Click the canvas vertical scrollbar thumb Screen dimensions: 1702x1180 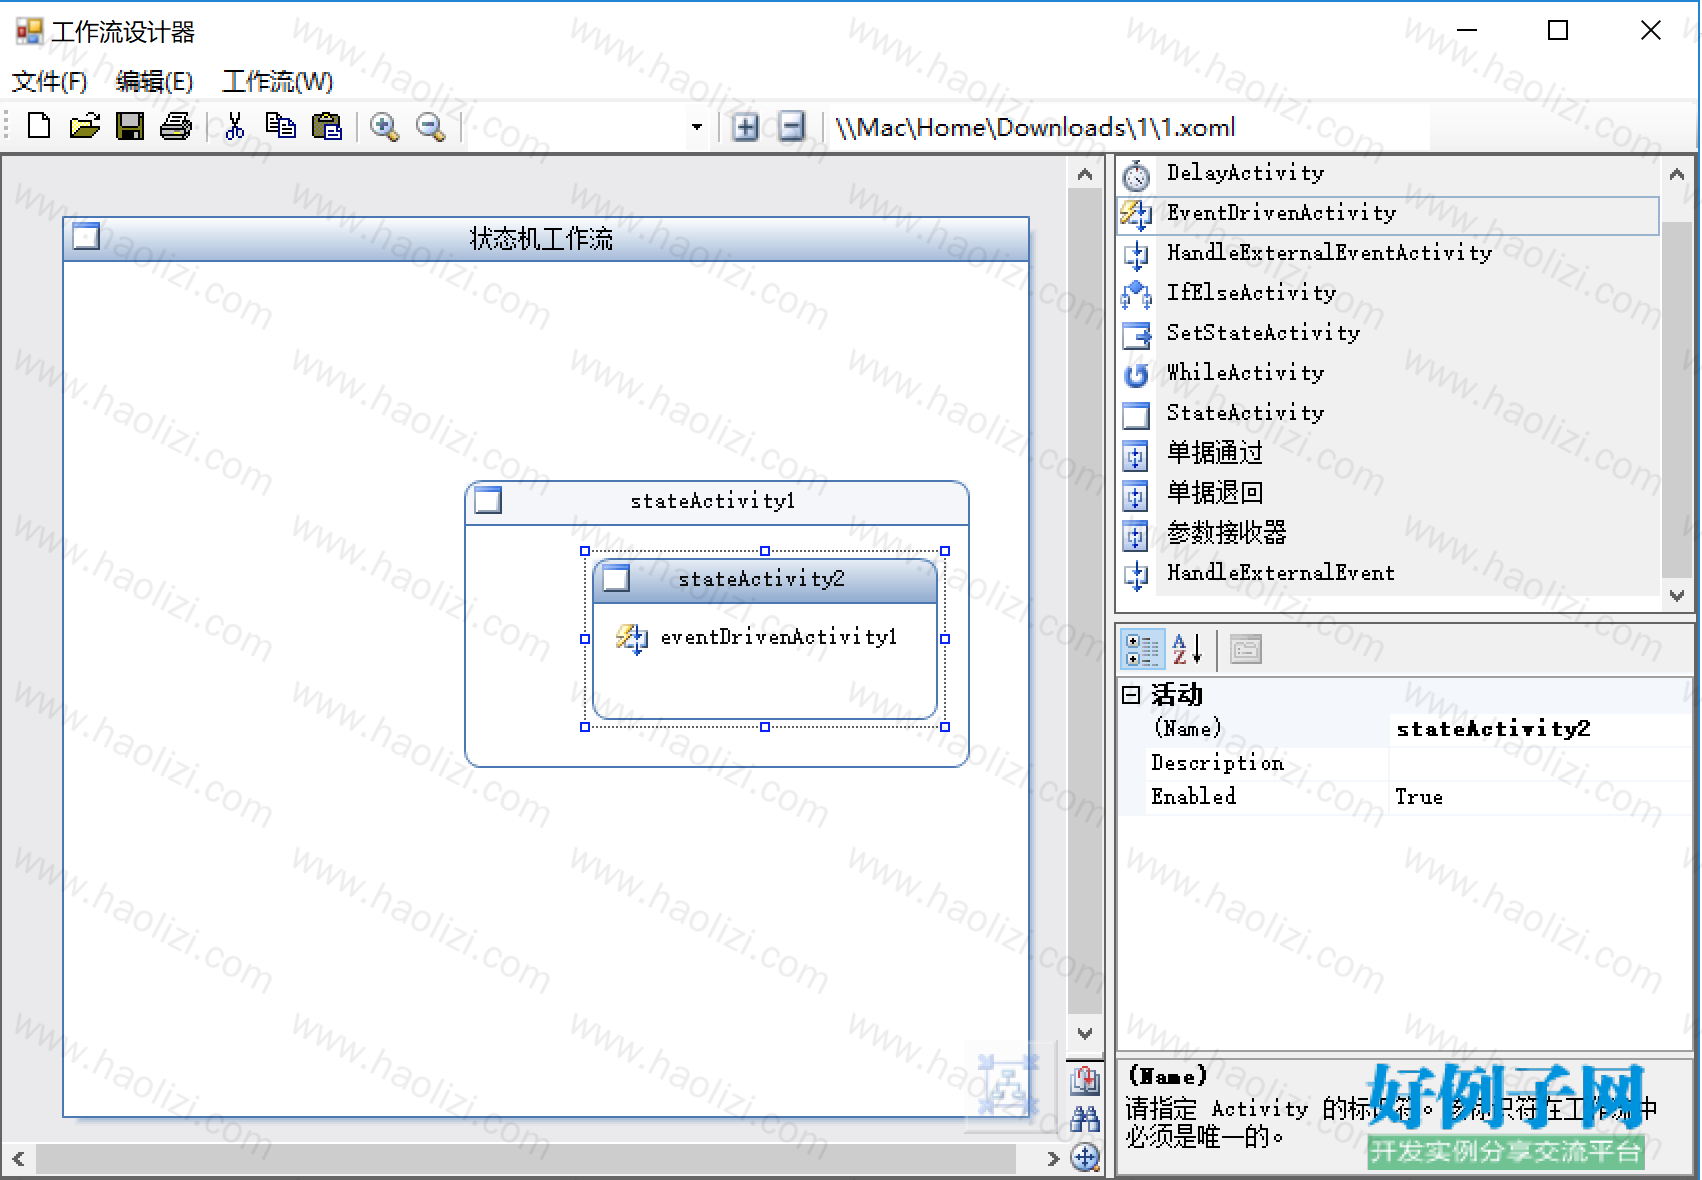1084,600
